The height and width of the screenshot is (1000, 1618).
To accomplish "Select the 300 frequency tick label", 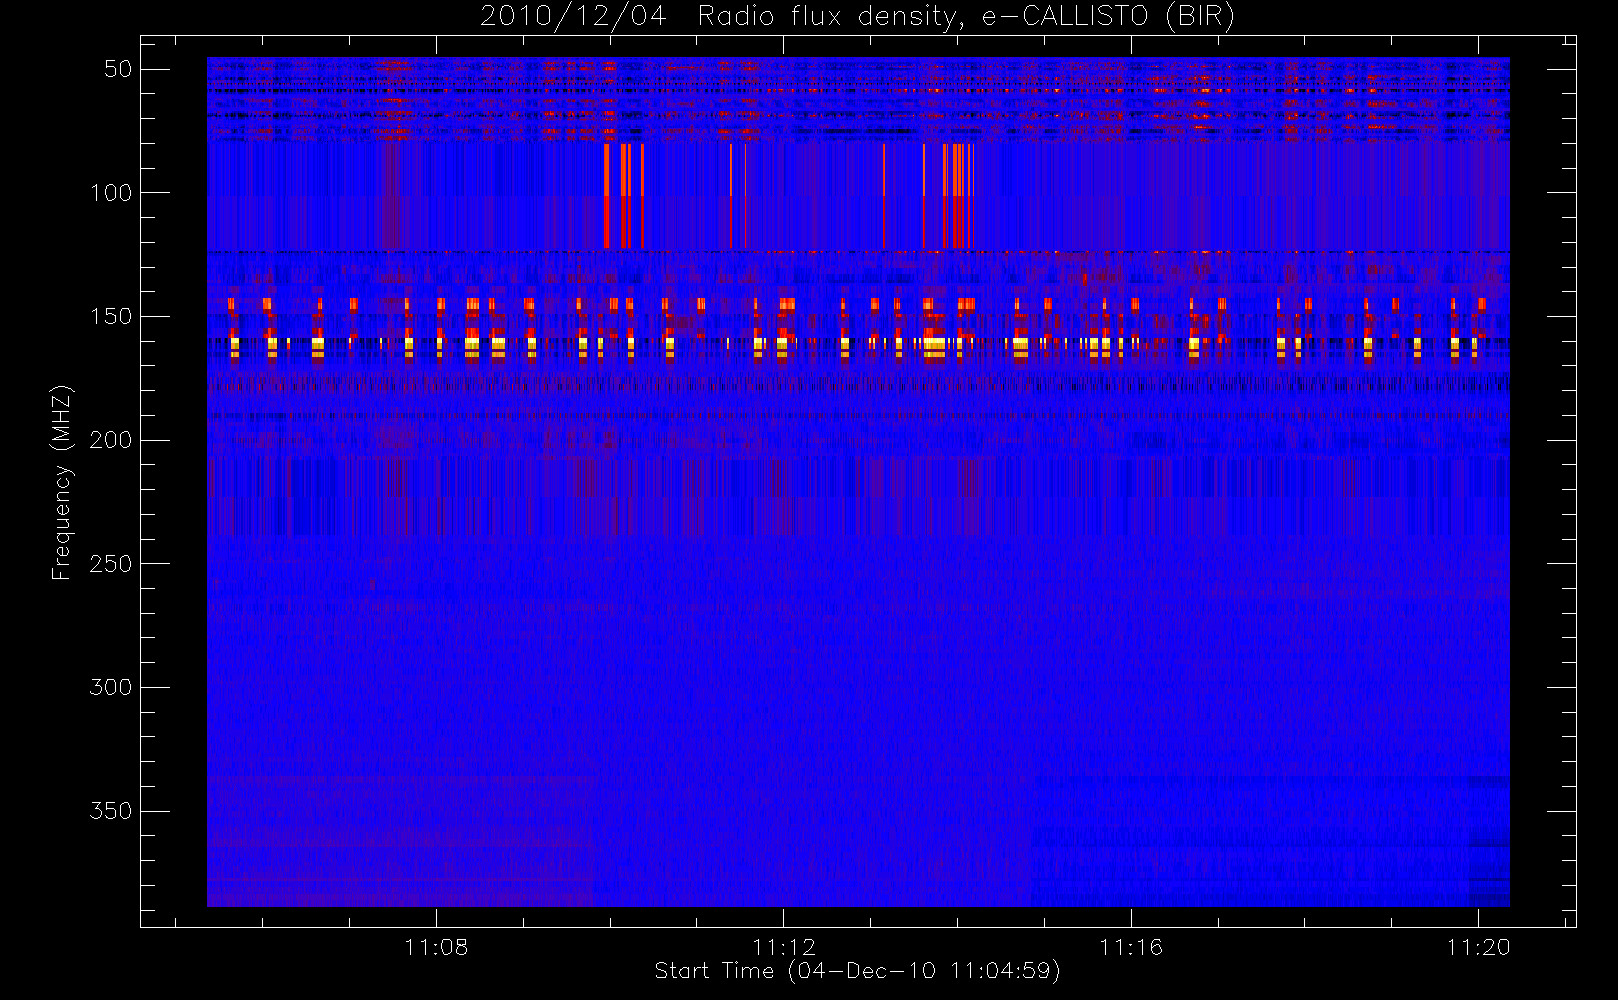I will coord(111,687).
